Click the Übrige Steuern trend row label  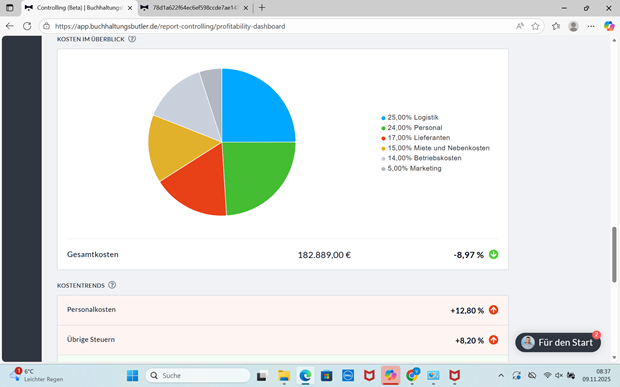(91, 340)
